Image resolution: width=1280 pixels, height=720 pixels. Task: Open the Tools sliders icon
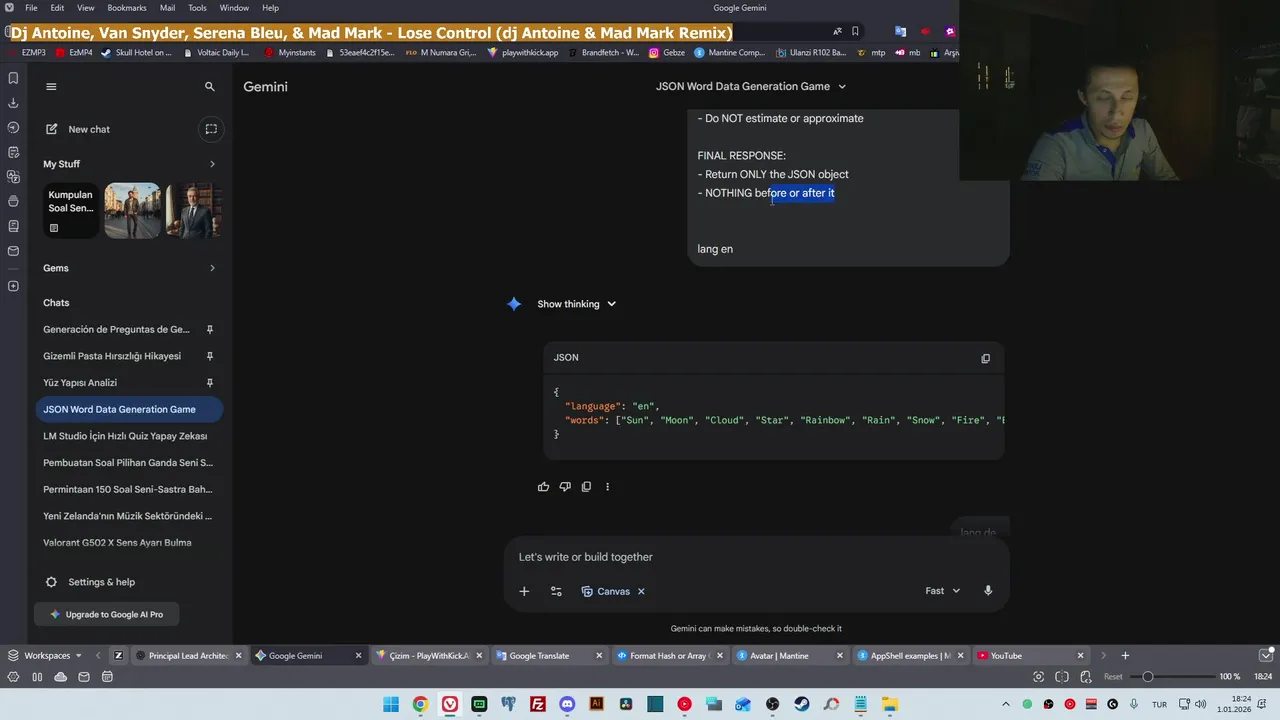pos(556,591)
